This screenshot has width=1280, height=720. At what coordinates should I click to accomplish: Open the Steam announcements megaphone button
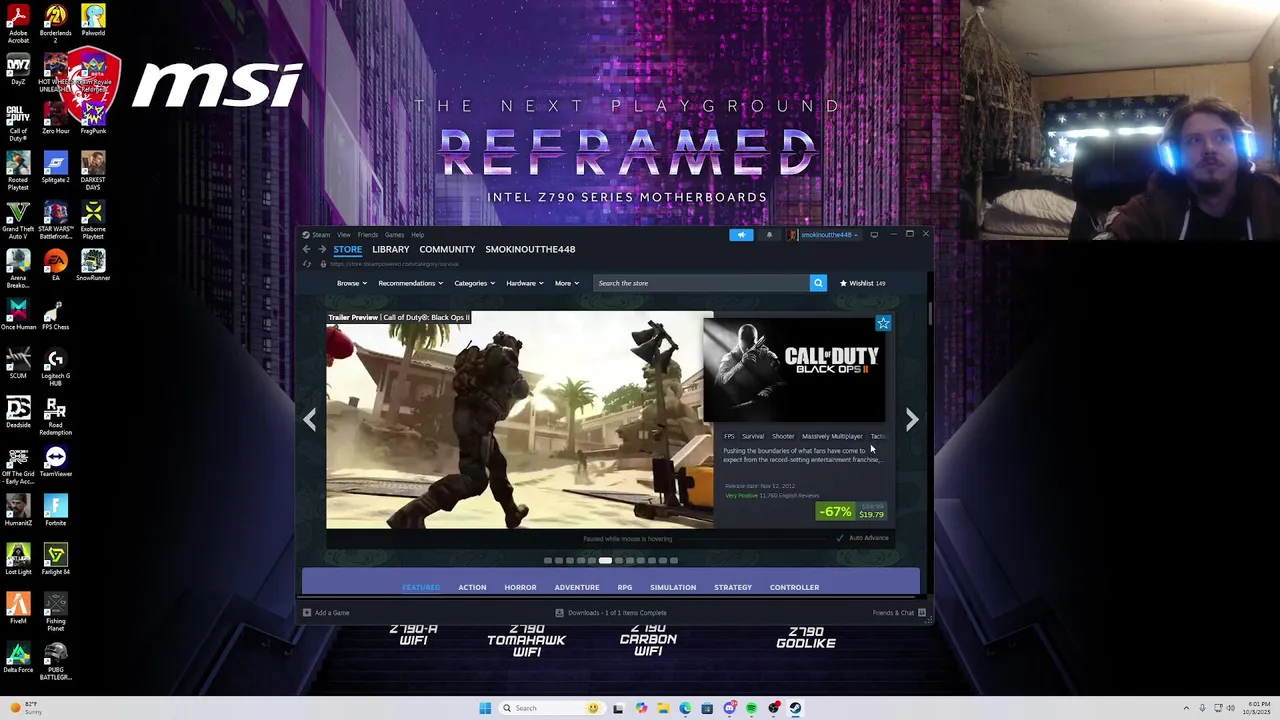tap(741, 235)
